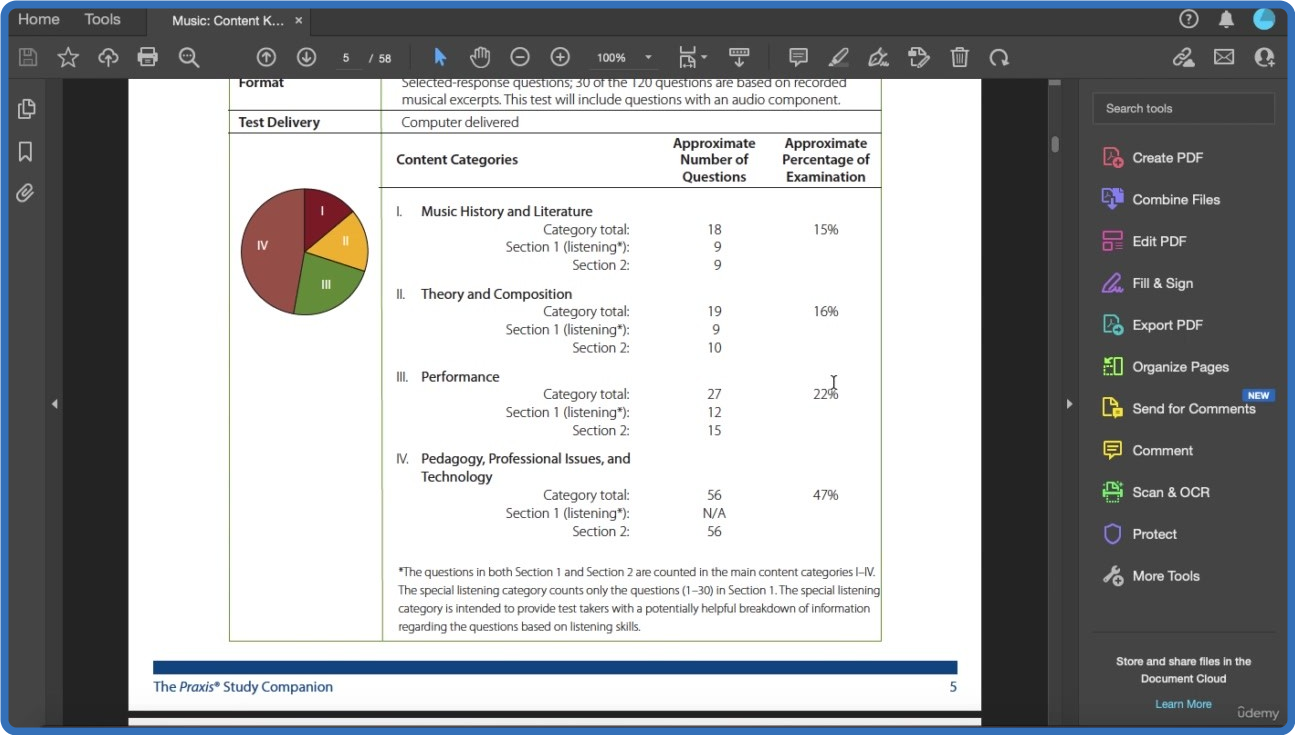Open the Help question mark menu

[1188, 19]
